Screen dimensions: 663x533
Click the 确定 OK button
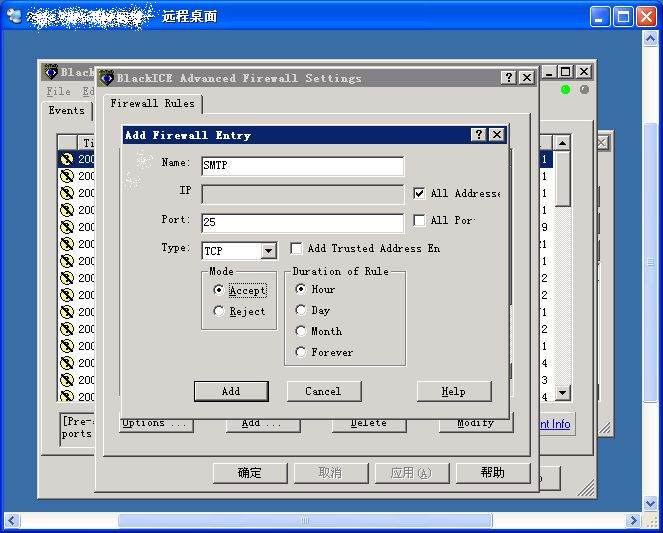(x=250, y=473)
